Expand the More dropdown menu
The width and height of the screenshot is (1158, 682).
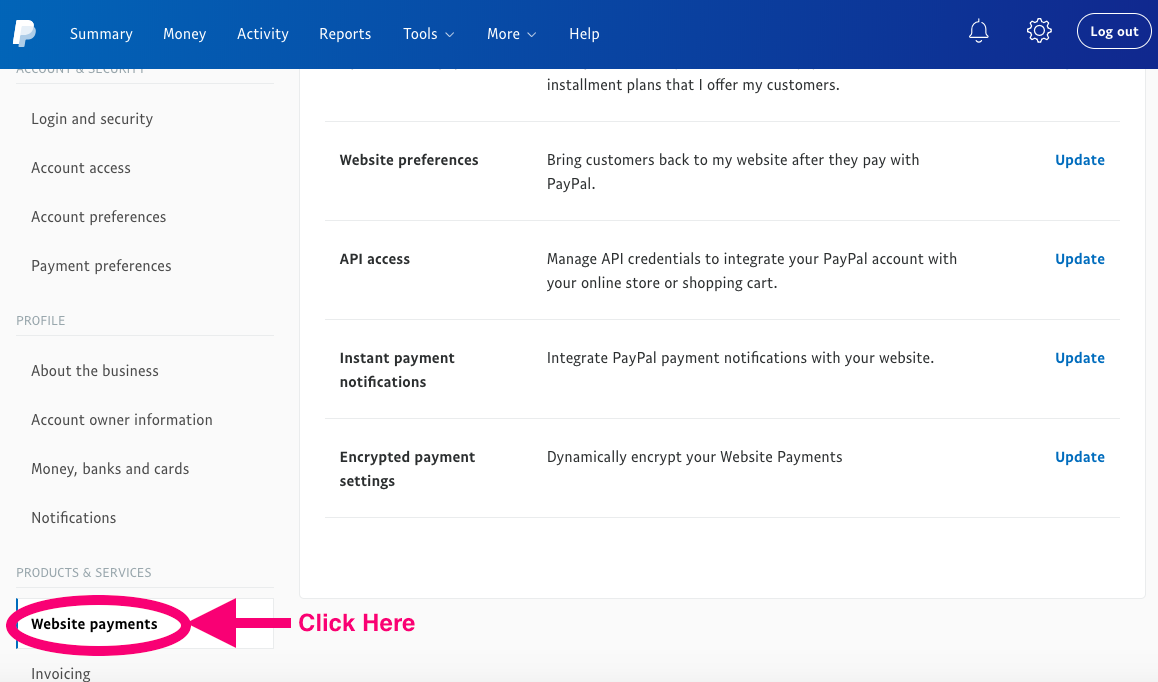point(511,34)
